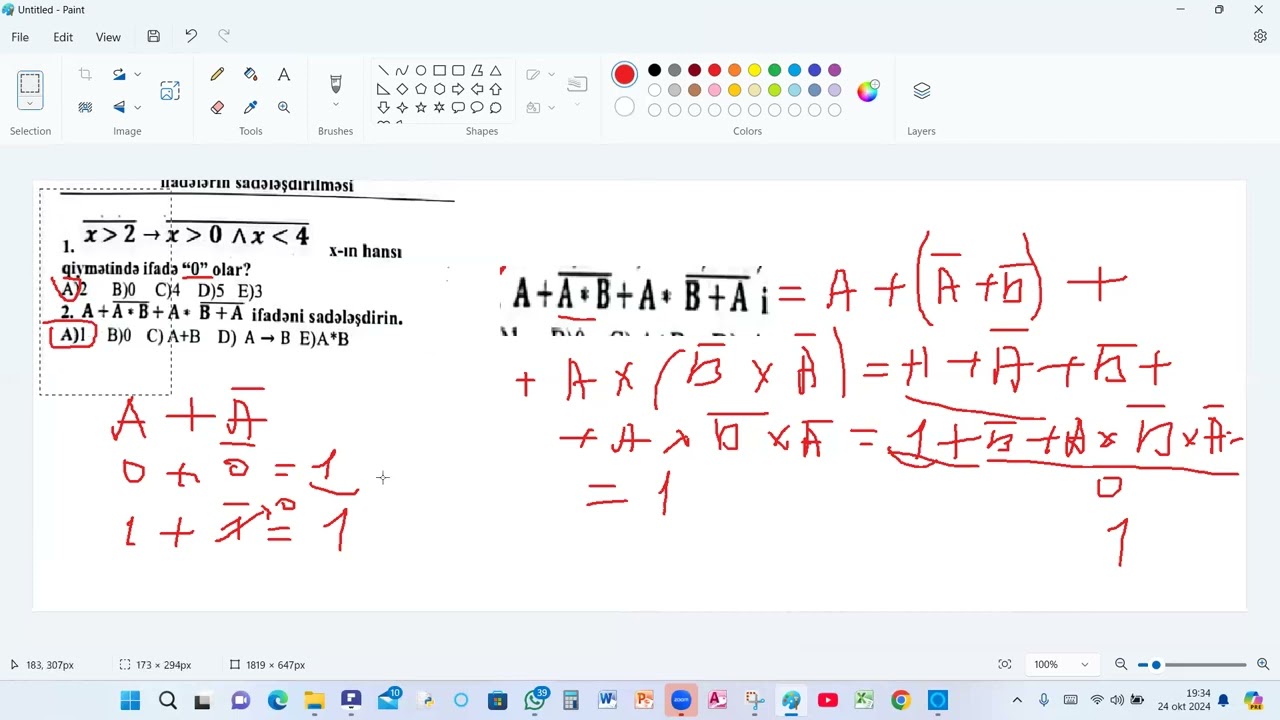
Task: Select the Text tool
Action: pos(284,75)
